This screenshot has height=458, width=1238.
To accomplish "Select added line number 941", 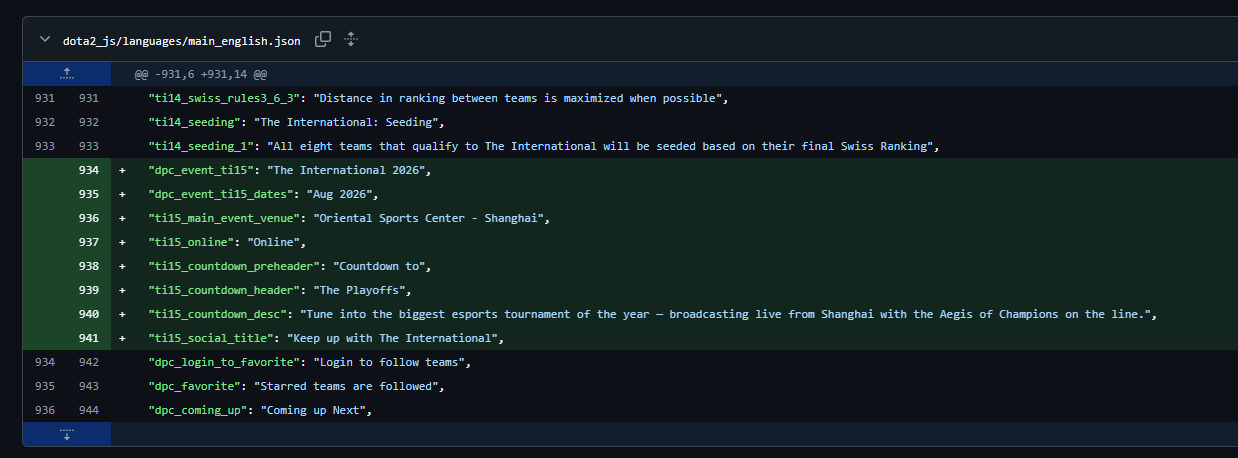I will click(89, 338).
